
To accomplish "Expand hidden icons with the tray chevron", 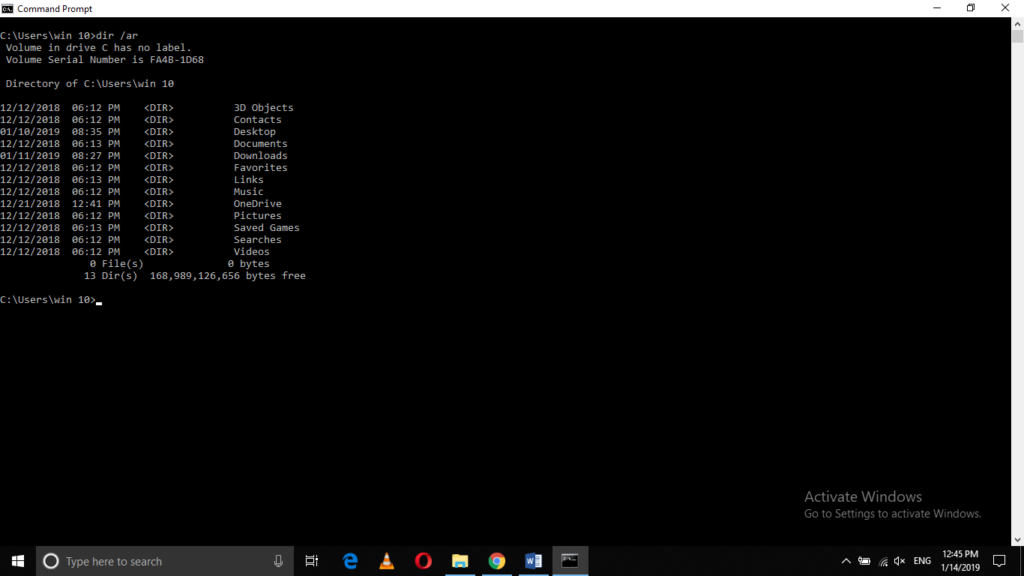I will (845, 561).
